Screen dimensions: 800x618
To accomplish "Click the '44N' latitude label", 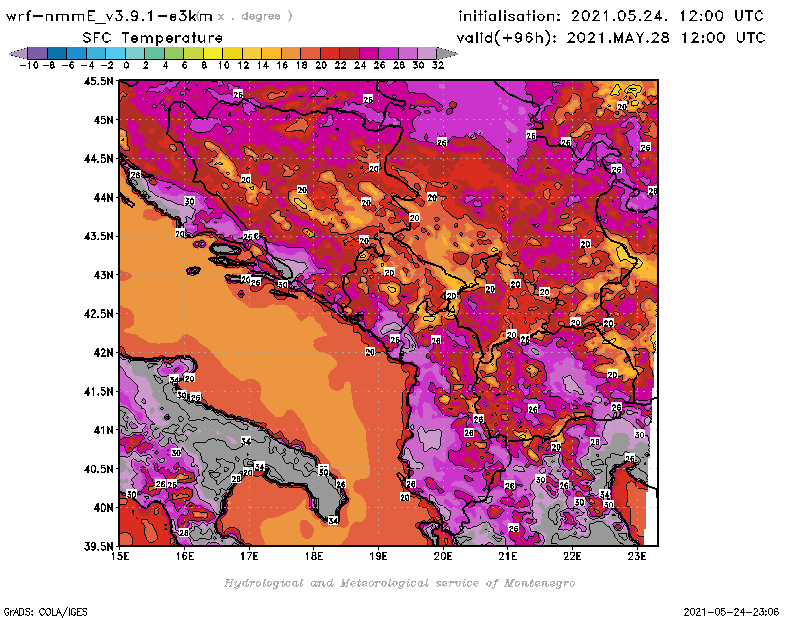I will [103, 197].
